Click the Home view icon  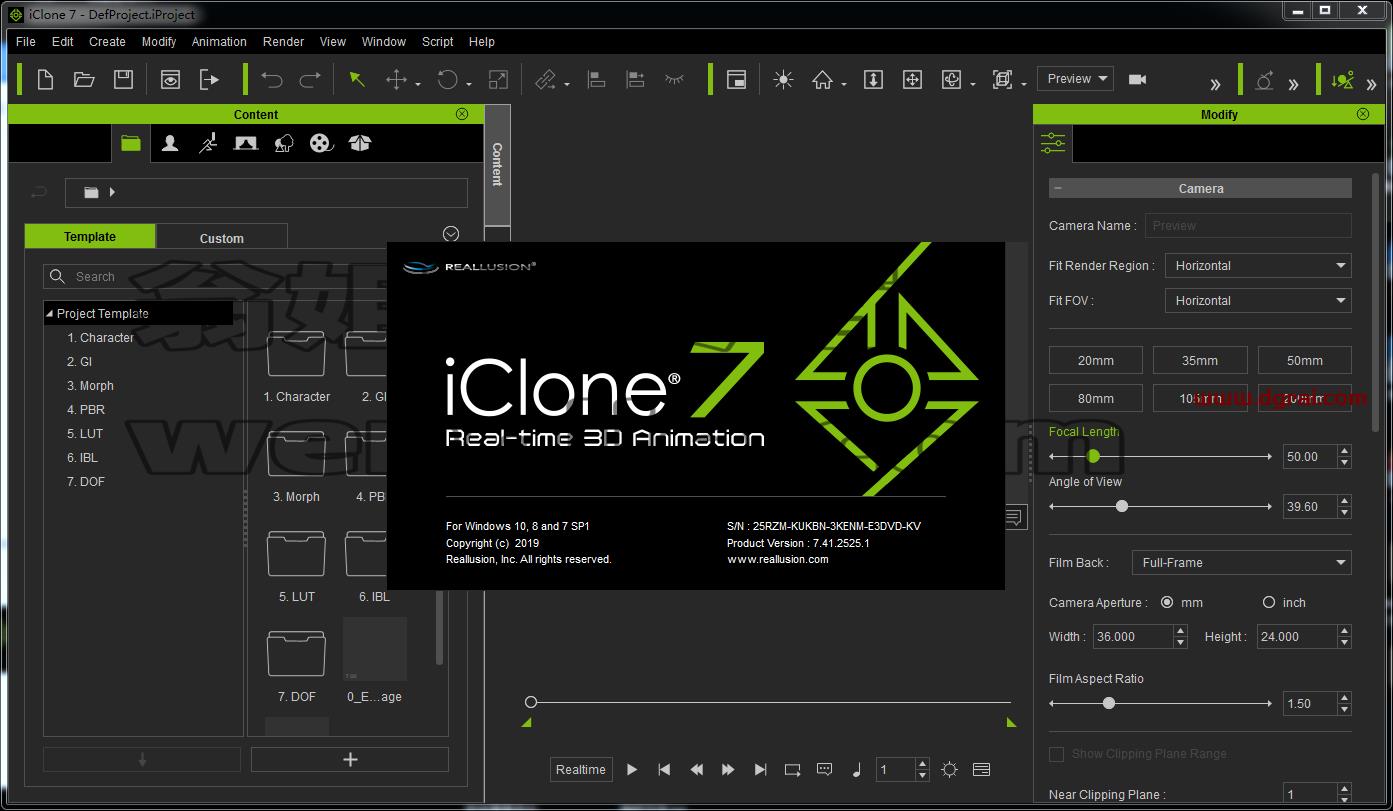(x=822, y=80)
